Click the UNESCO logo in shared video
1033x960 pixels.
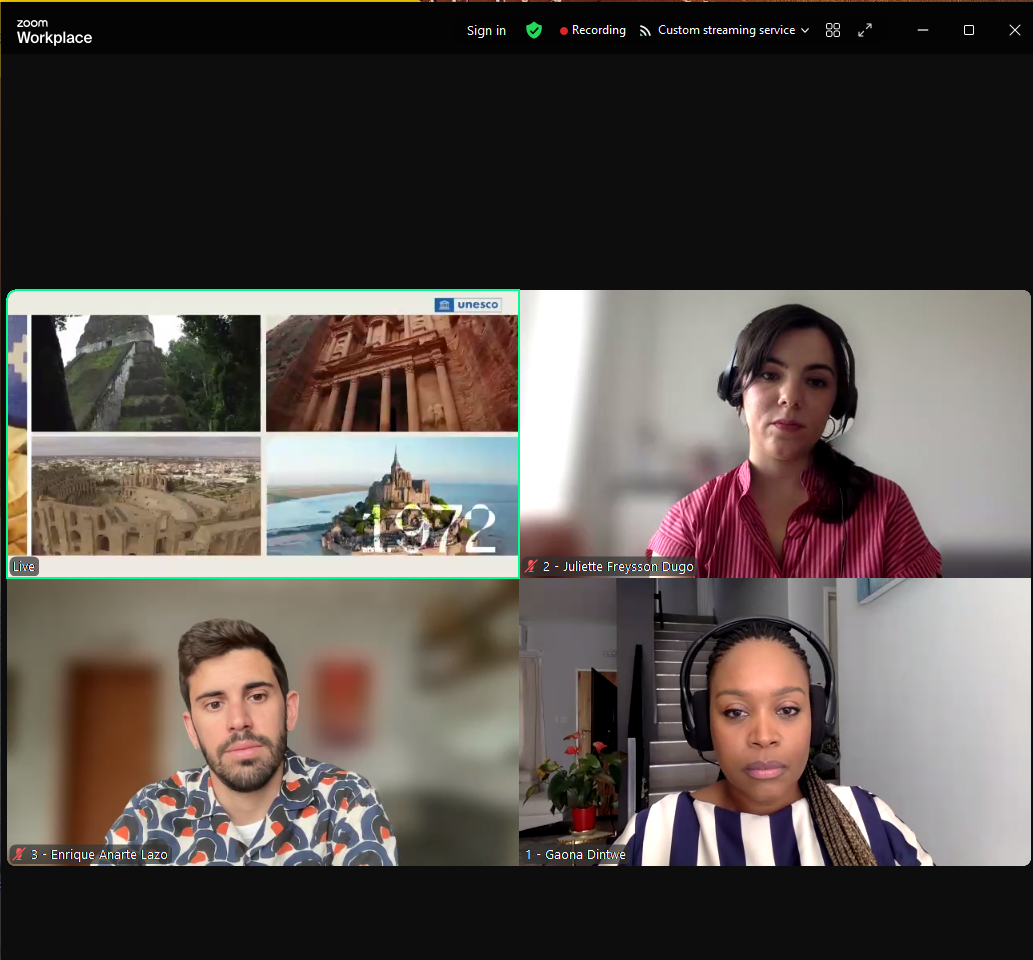(468, 305)
